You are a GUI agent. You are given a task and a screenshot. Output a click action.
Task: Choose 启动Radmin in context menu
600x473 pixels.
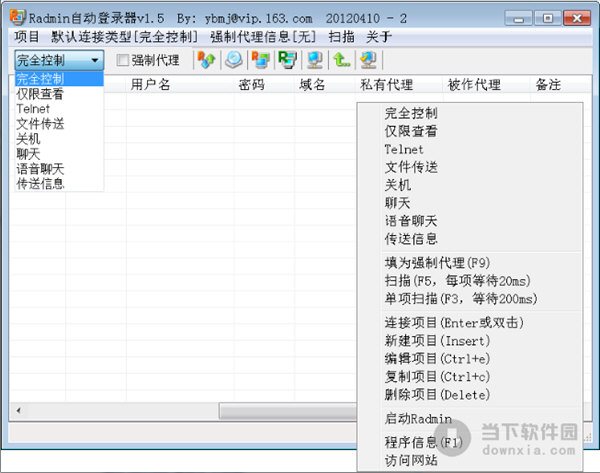(x=470, y=419)
